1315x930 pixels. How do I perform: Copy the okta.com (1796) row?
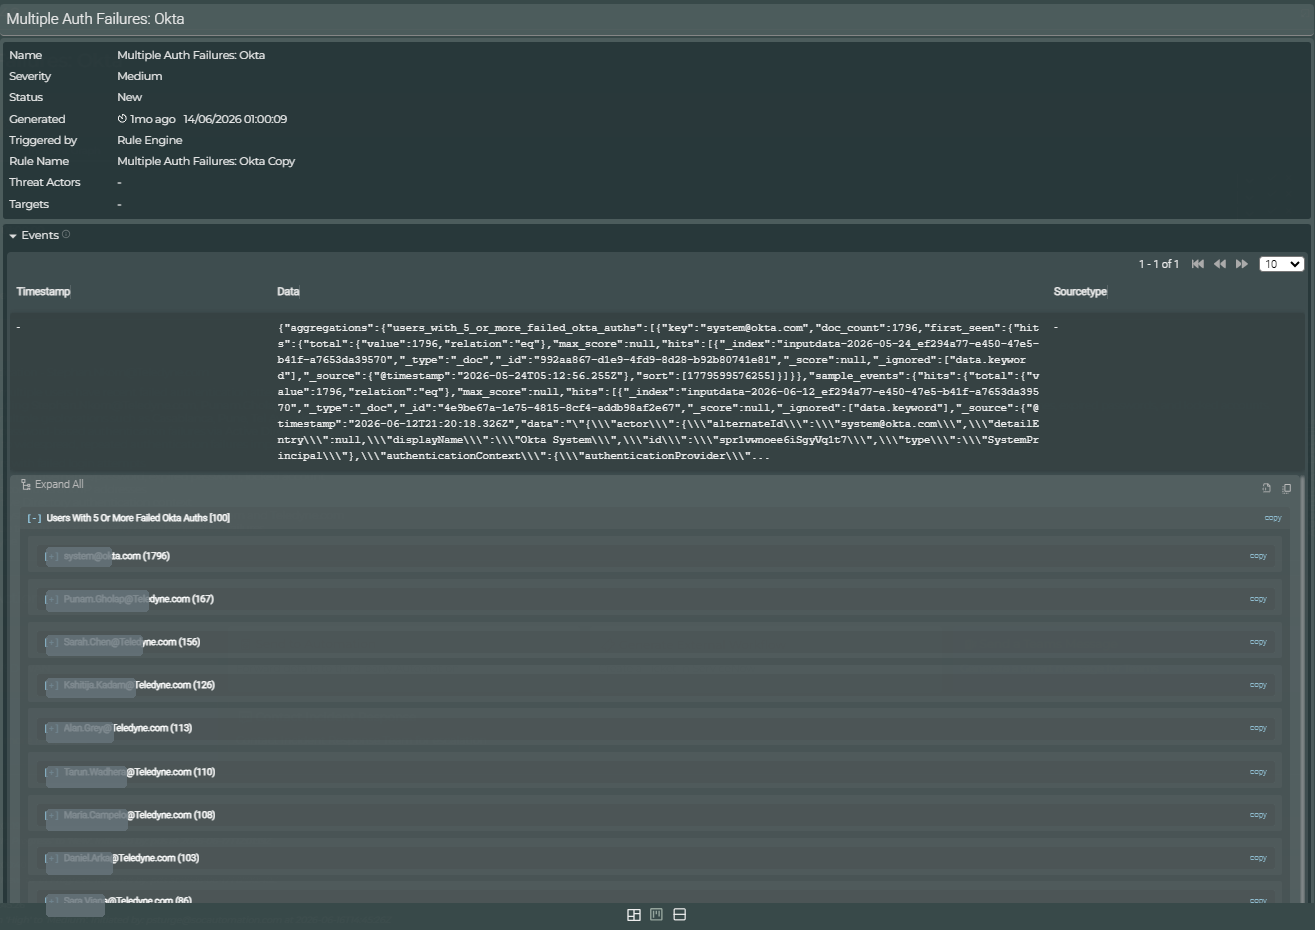coord(1258,556)
